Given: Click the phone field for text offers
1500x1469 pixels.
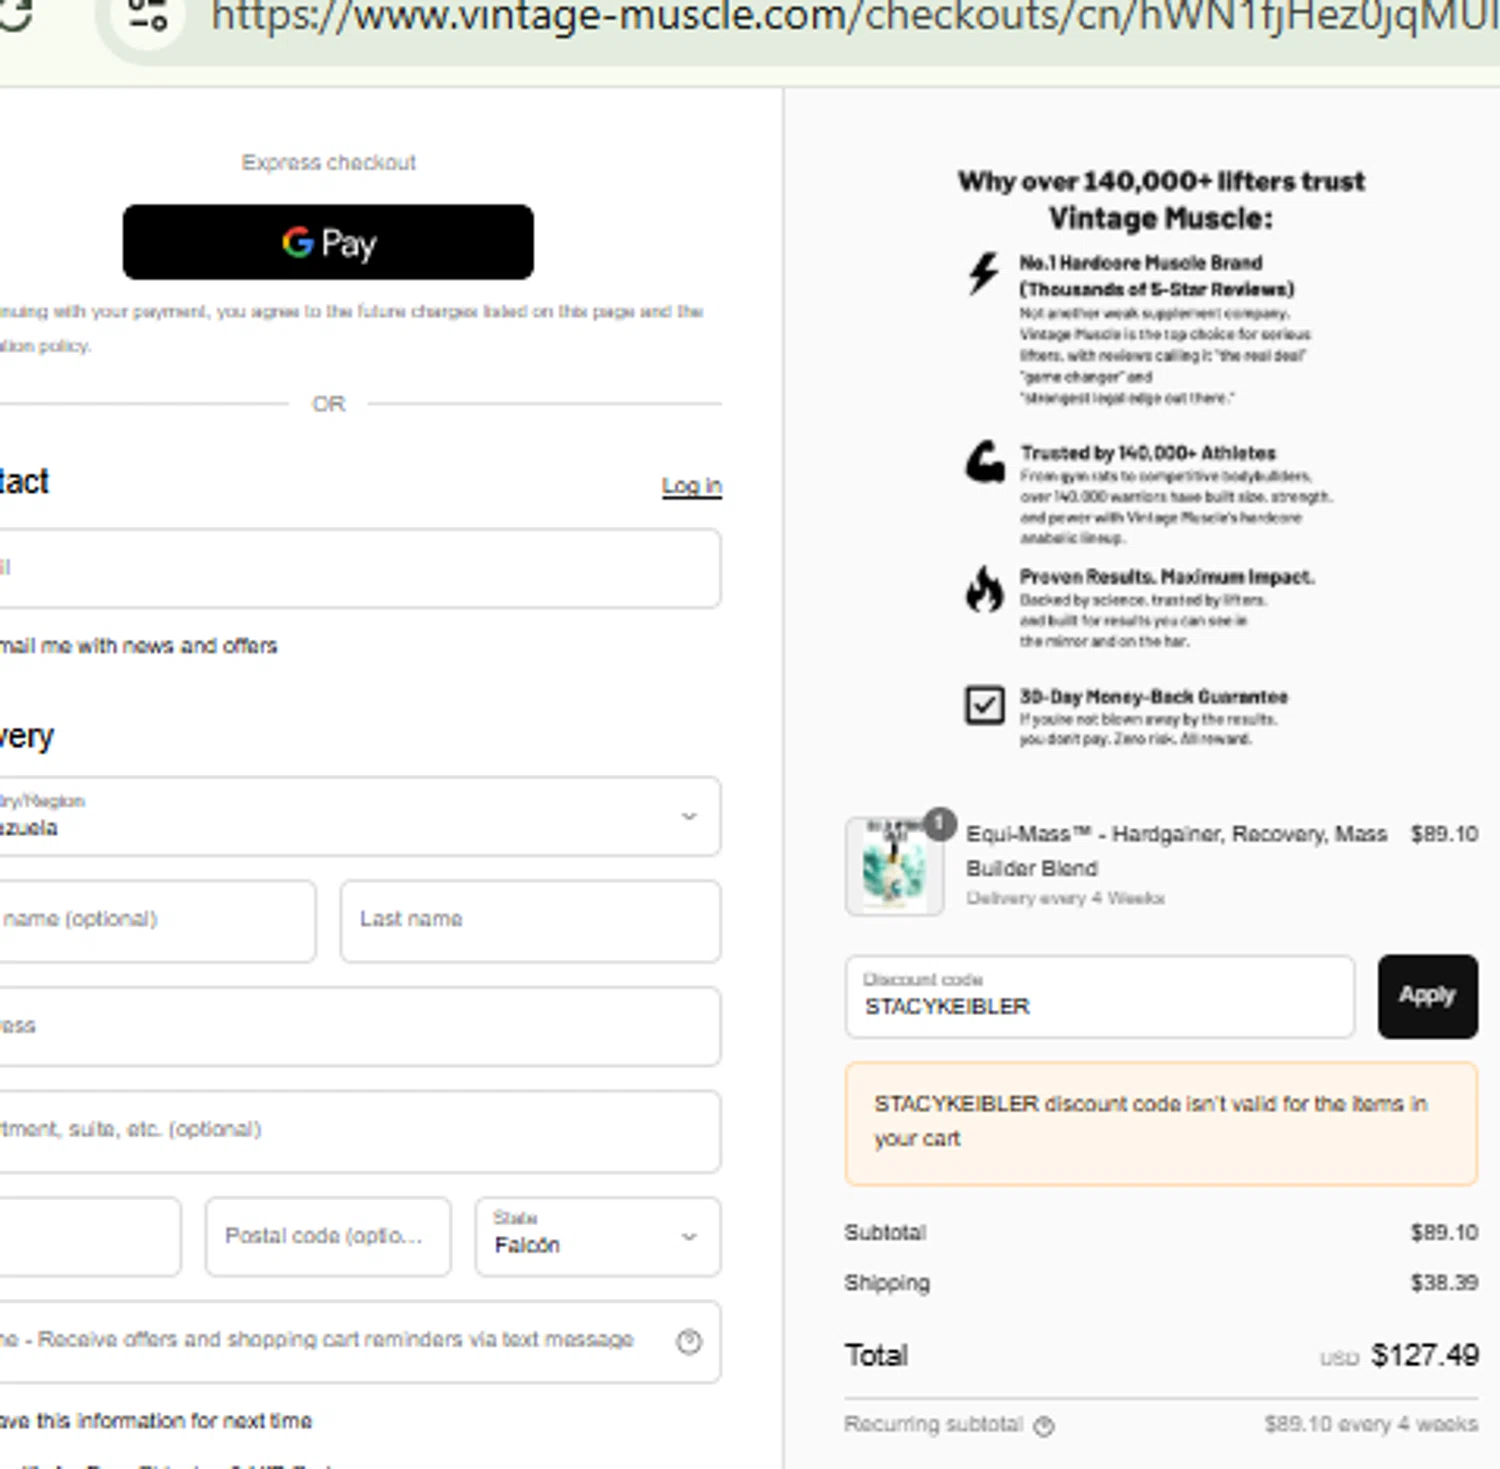Looking at the screenshot, I should tap(360, 1341).
